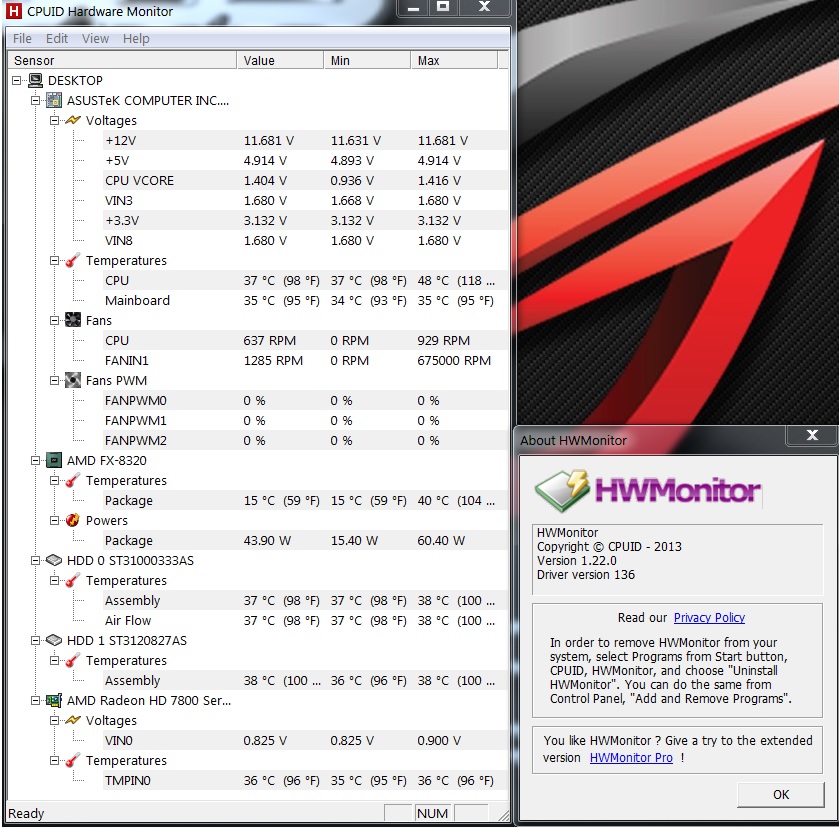Collapse the DESKTOP root node
839x828 pixels.
click(17, 80)
